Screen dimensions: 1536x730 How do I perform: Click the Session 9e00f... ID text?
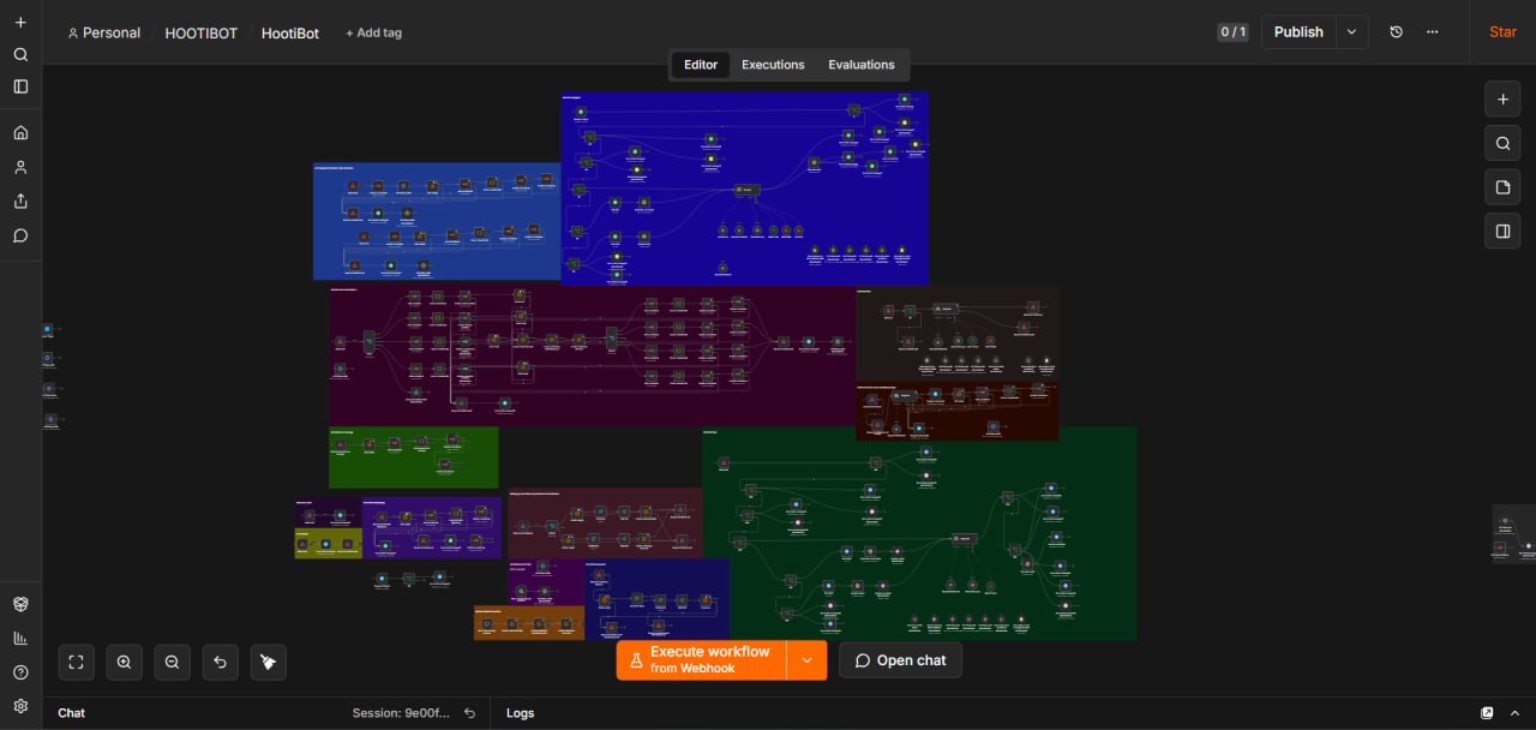[401, 713]
